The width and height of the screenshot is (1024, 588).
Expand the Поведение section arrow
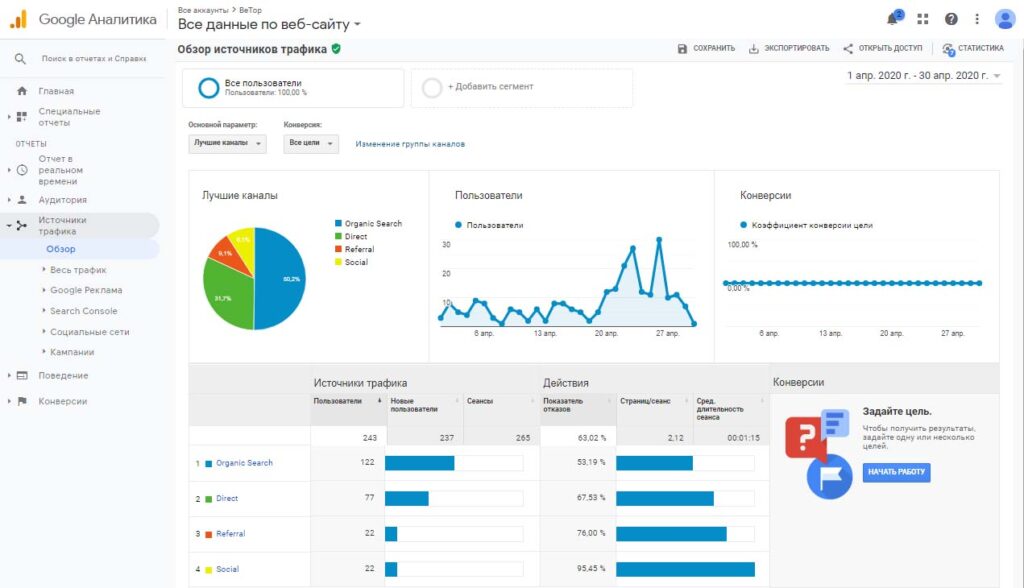9,376
